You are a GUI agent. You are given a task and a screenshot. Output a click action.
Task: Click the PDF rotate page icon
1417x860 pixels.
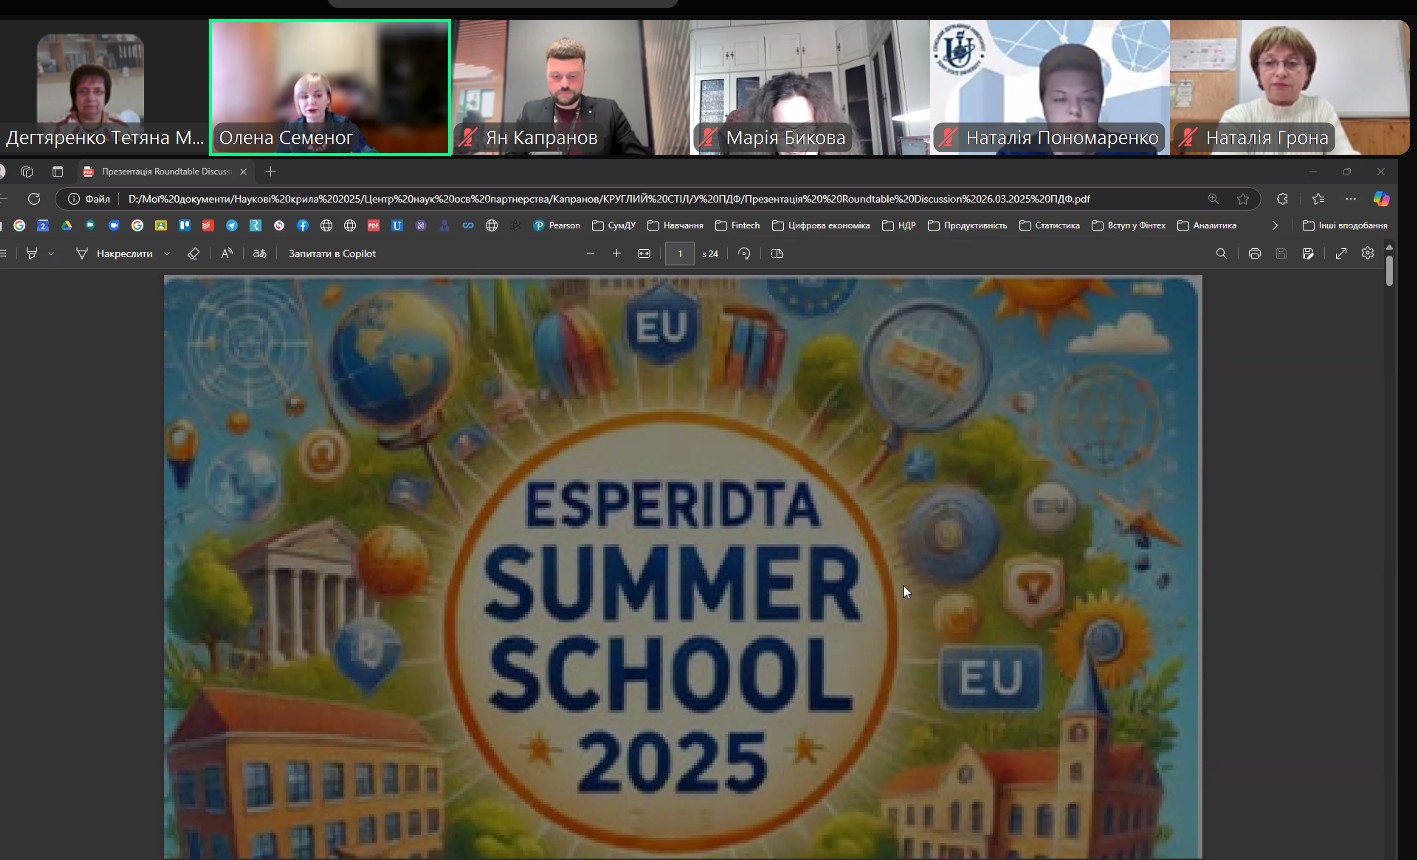click(744, 254)
